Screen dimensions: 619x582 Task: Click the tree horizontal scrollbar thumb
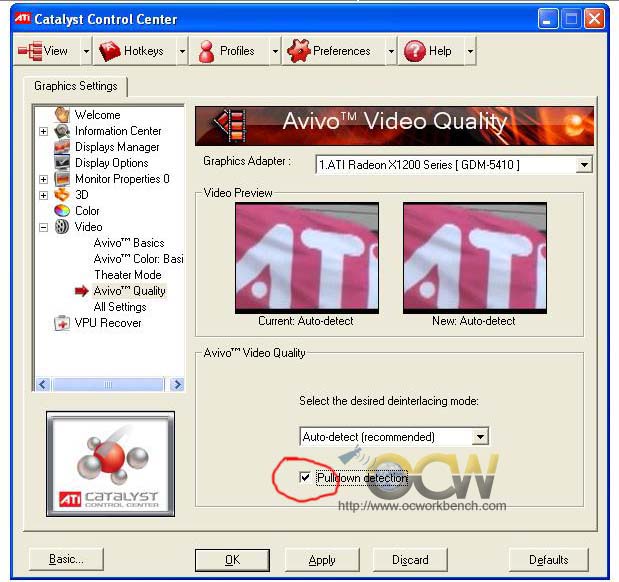(108, 384)
